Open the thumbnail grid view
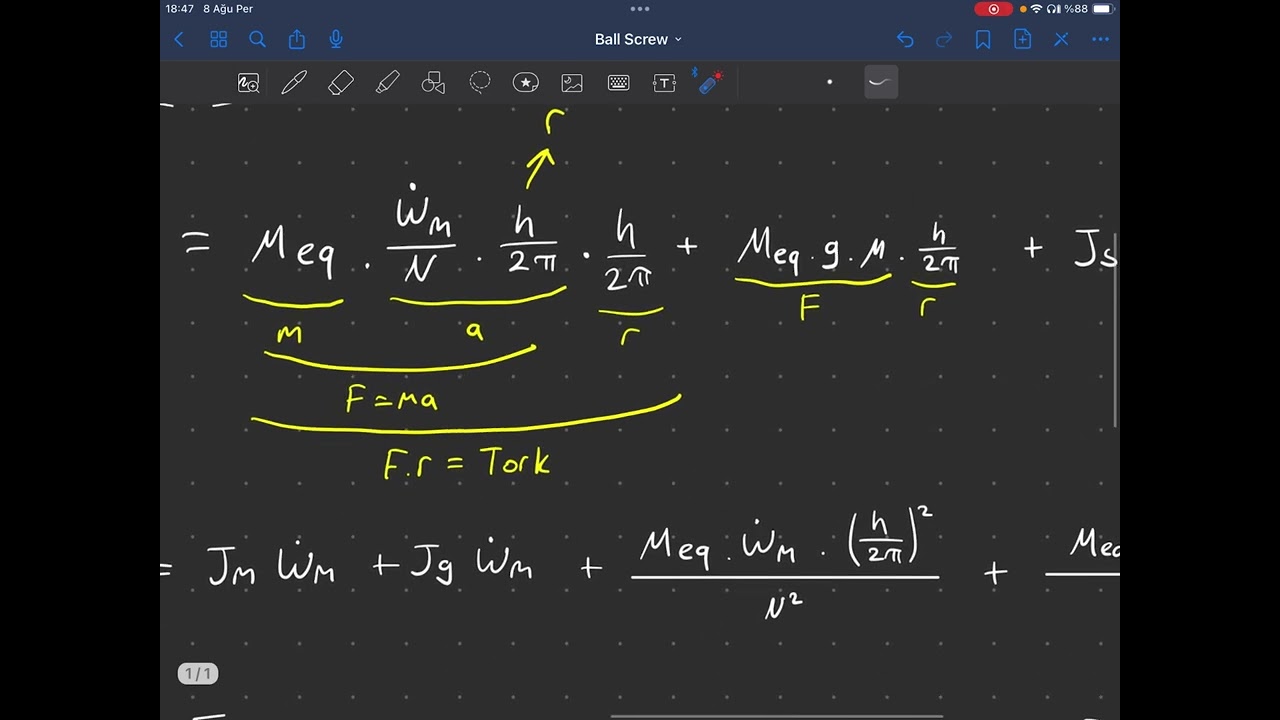Viewport: 1280px width, 720px height. point(218,39)
